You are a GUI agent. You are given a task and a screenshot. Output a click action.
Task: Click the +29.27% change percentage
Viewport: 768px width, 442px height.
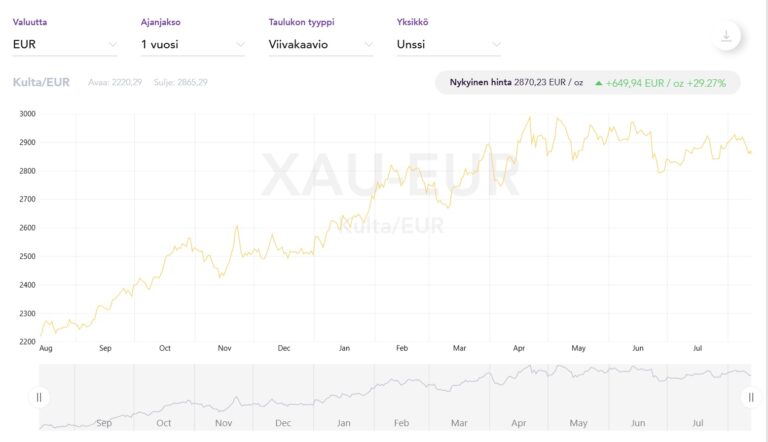pyautogui.click(x=706, y=83)
